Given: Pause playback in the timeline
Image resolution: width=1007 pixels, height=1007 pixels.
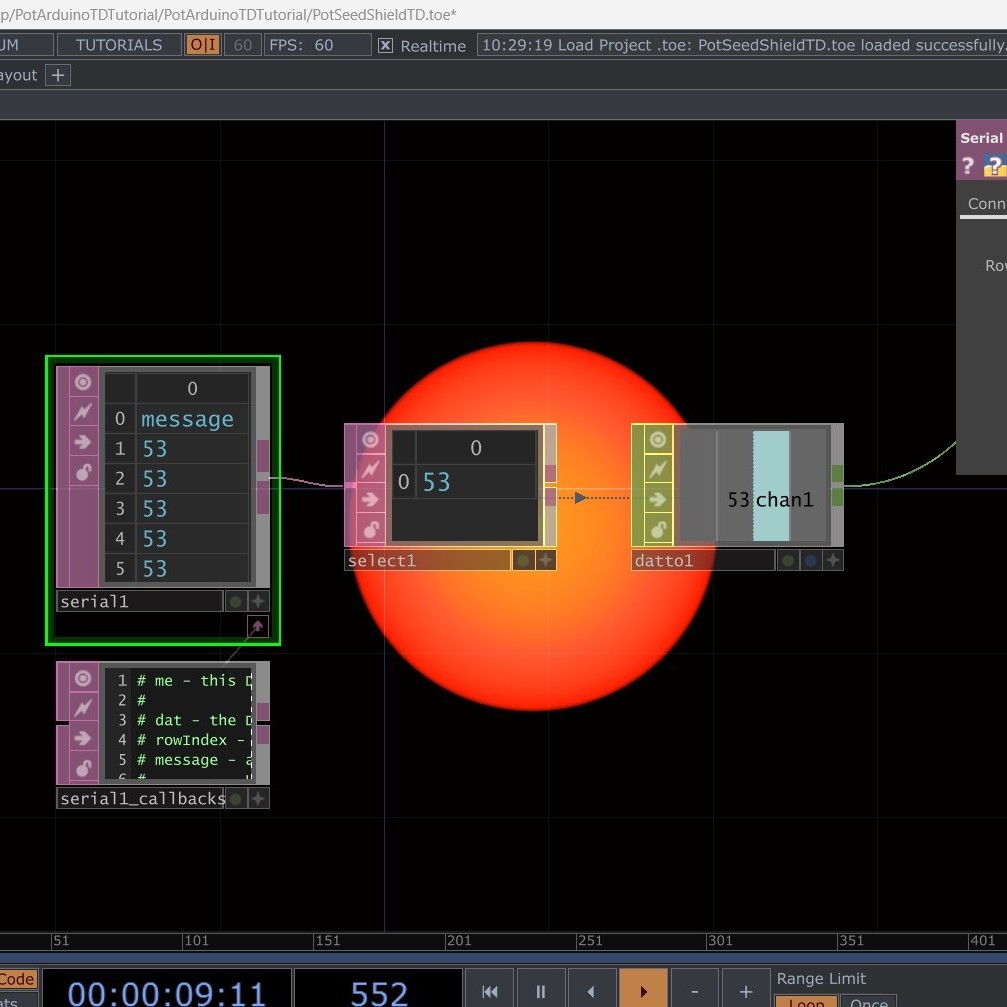Looking at the screenshot, I should pyautogui.click(x=540, y=991).
